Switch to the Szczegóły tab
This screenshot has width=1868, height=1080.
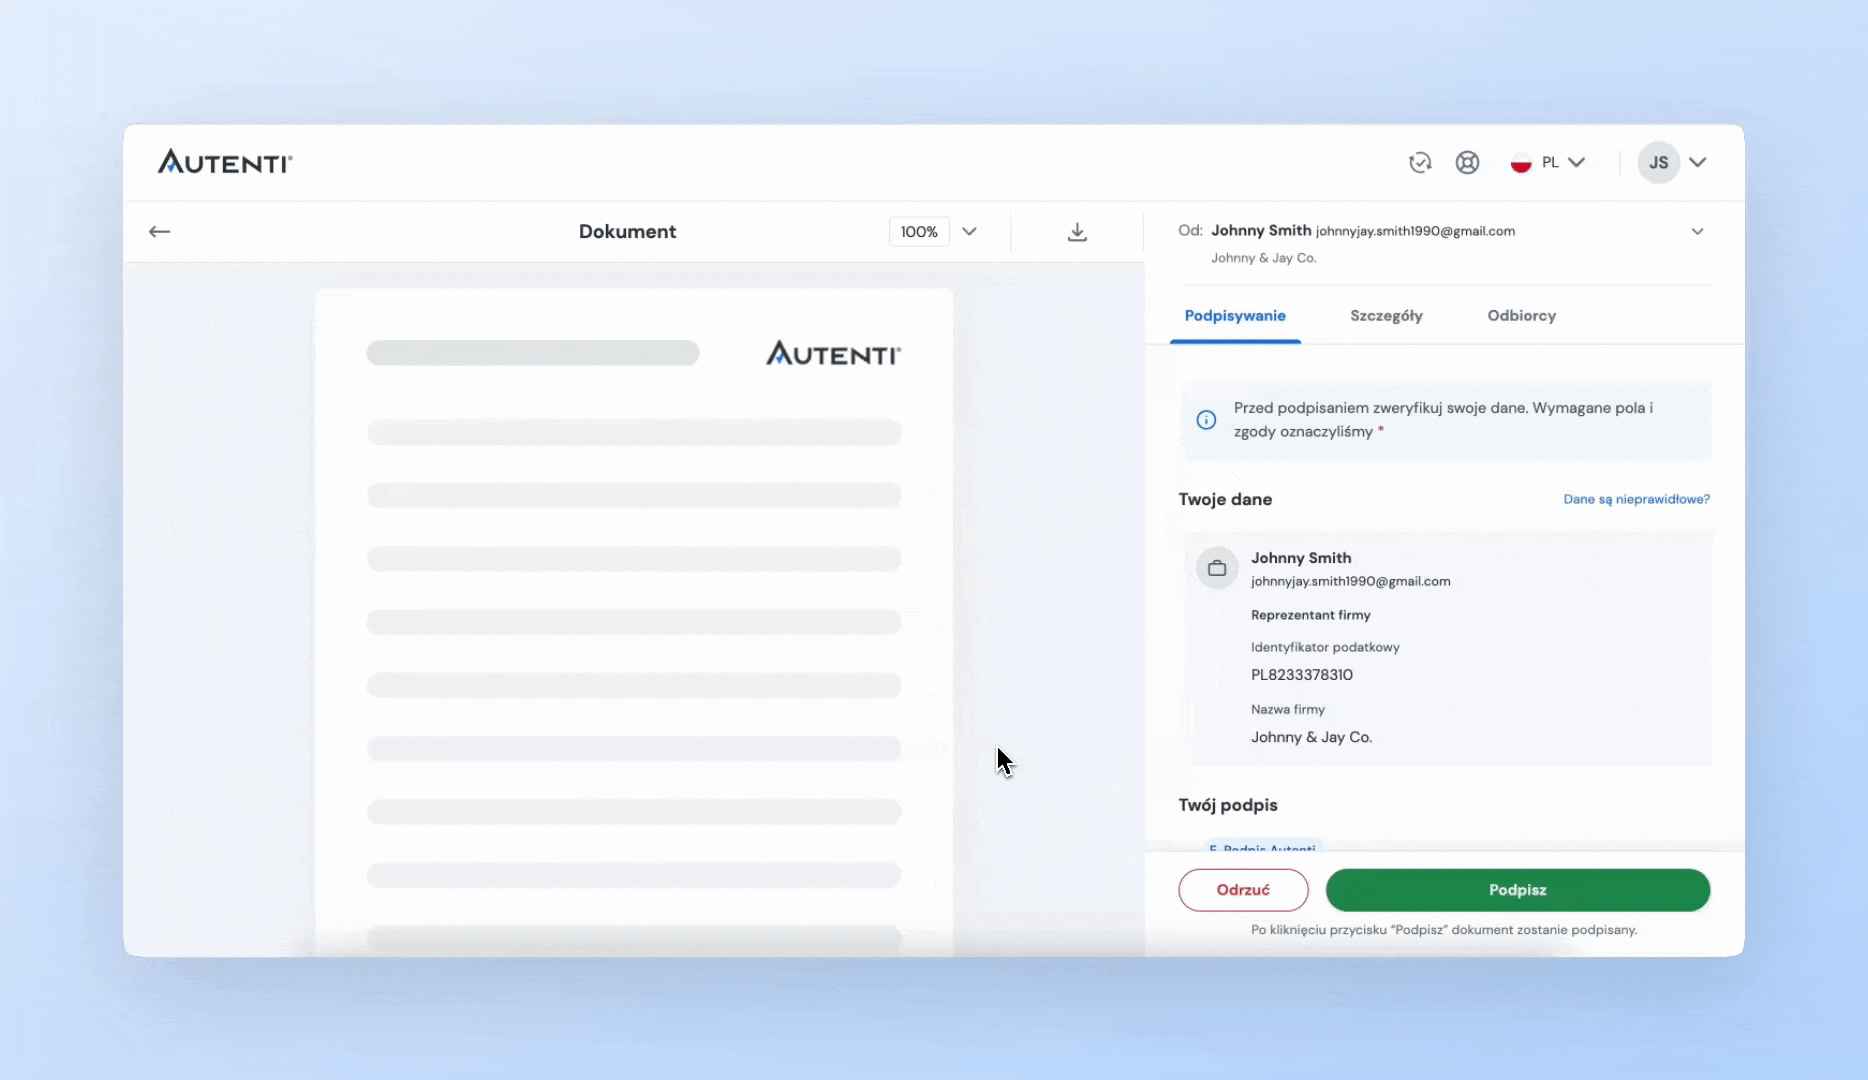(x=1386, y=316)
